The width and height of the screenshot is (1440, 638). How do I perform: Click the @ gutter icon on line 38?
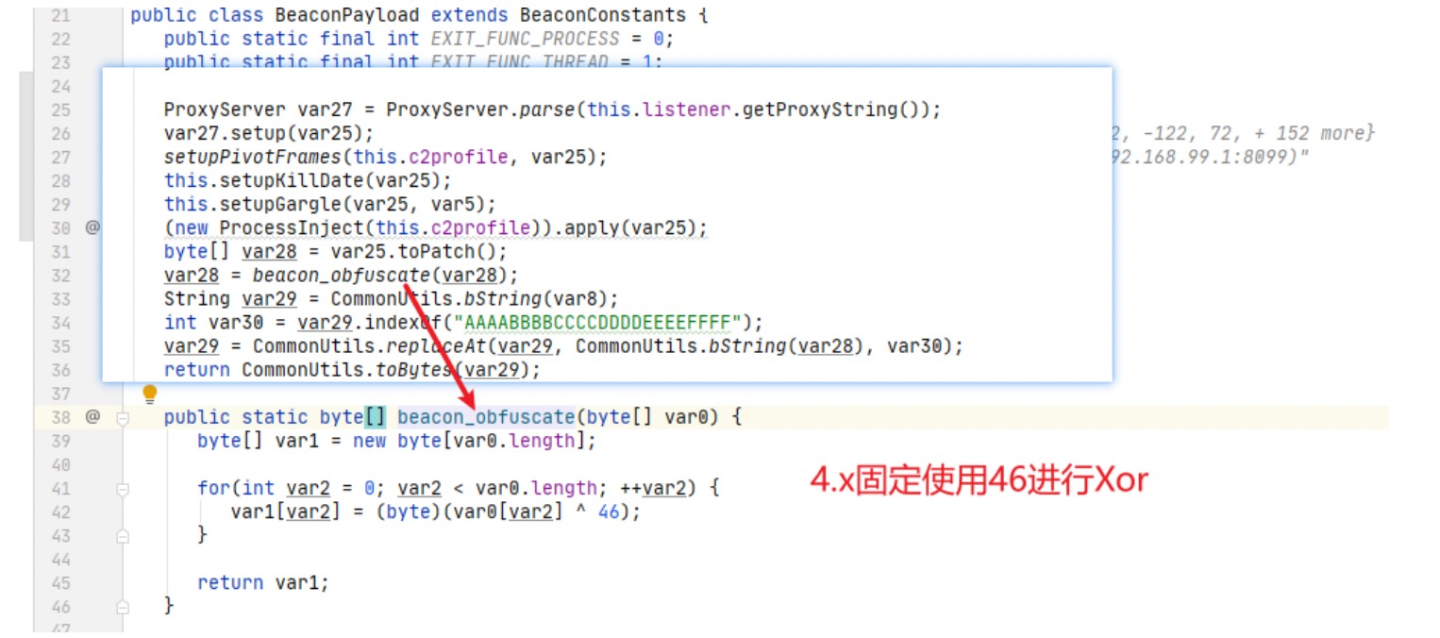pyautogui.click(x=92, y=417)
